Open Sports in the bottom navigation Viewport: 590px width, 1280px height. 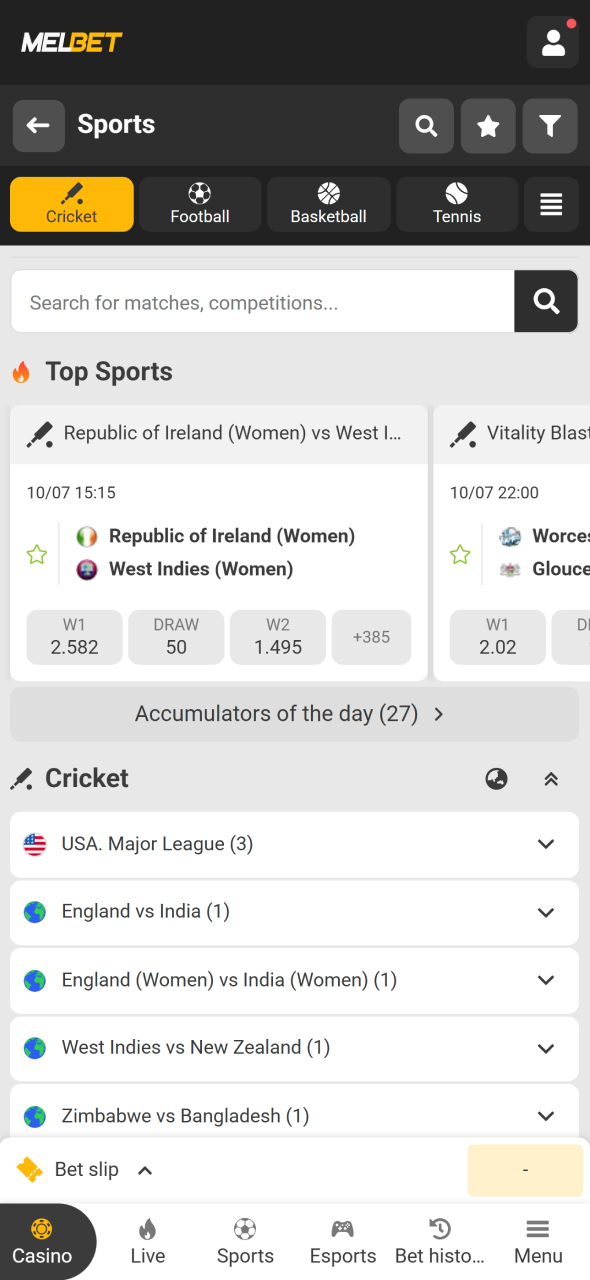(x=245, y=1242)
